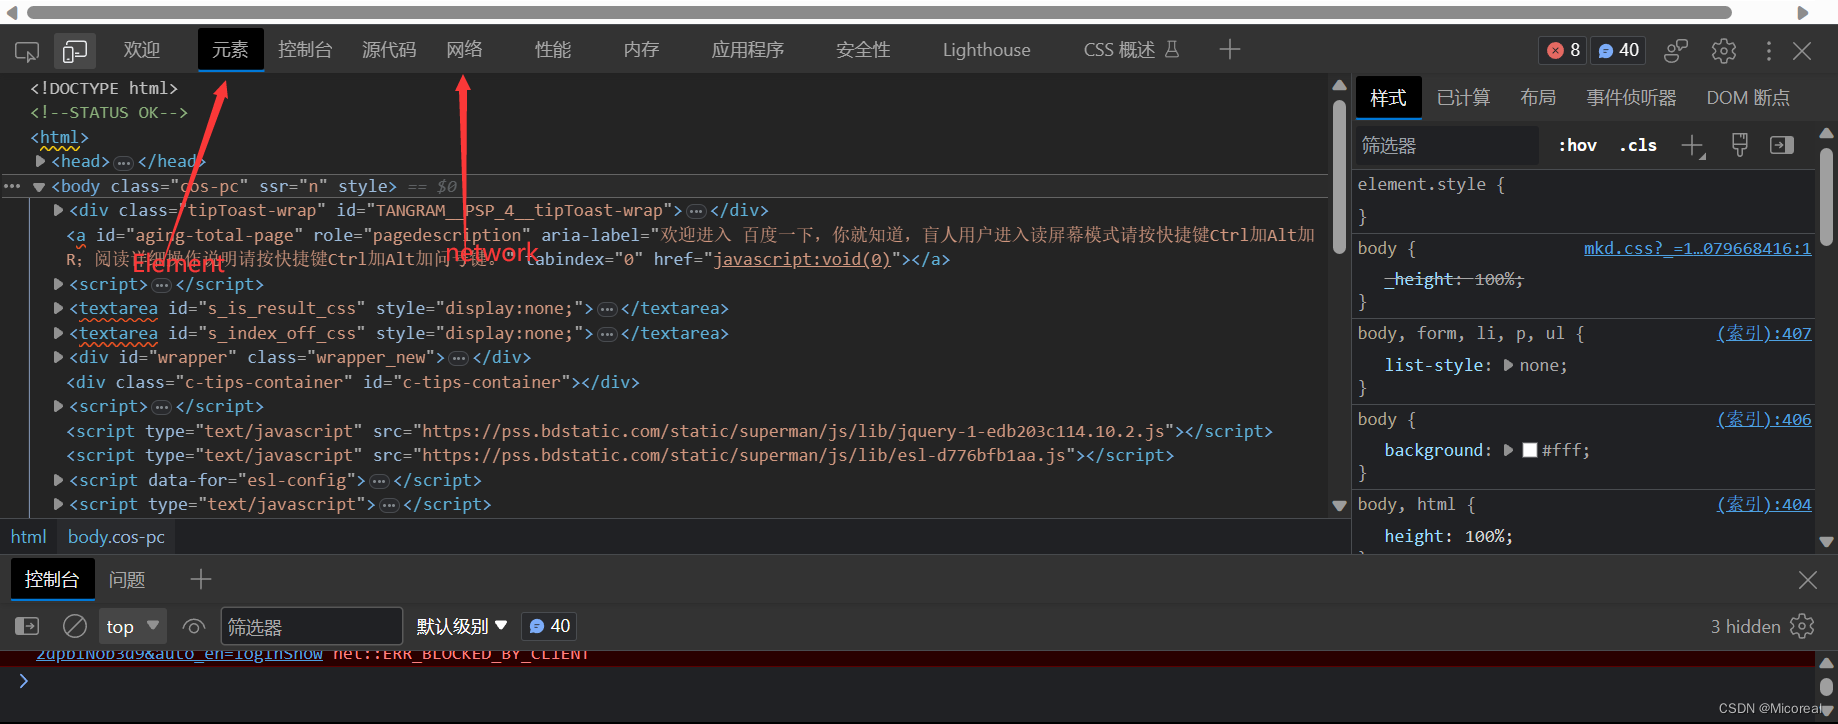1838x724 pixels.
Task: Focus the console 筛选器 filter field
Action: click(311, 627)
